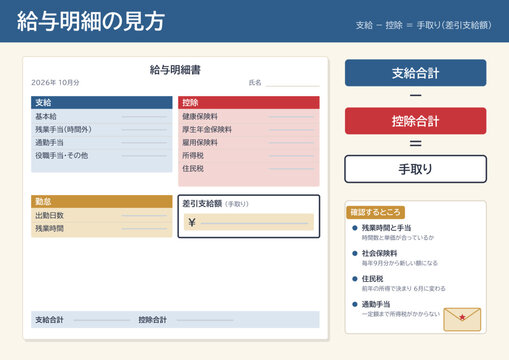509x360 pixels.
Task: Click the 厚生年金保険料 row
Action: coord(249,130)
